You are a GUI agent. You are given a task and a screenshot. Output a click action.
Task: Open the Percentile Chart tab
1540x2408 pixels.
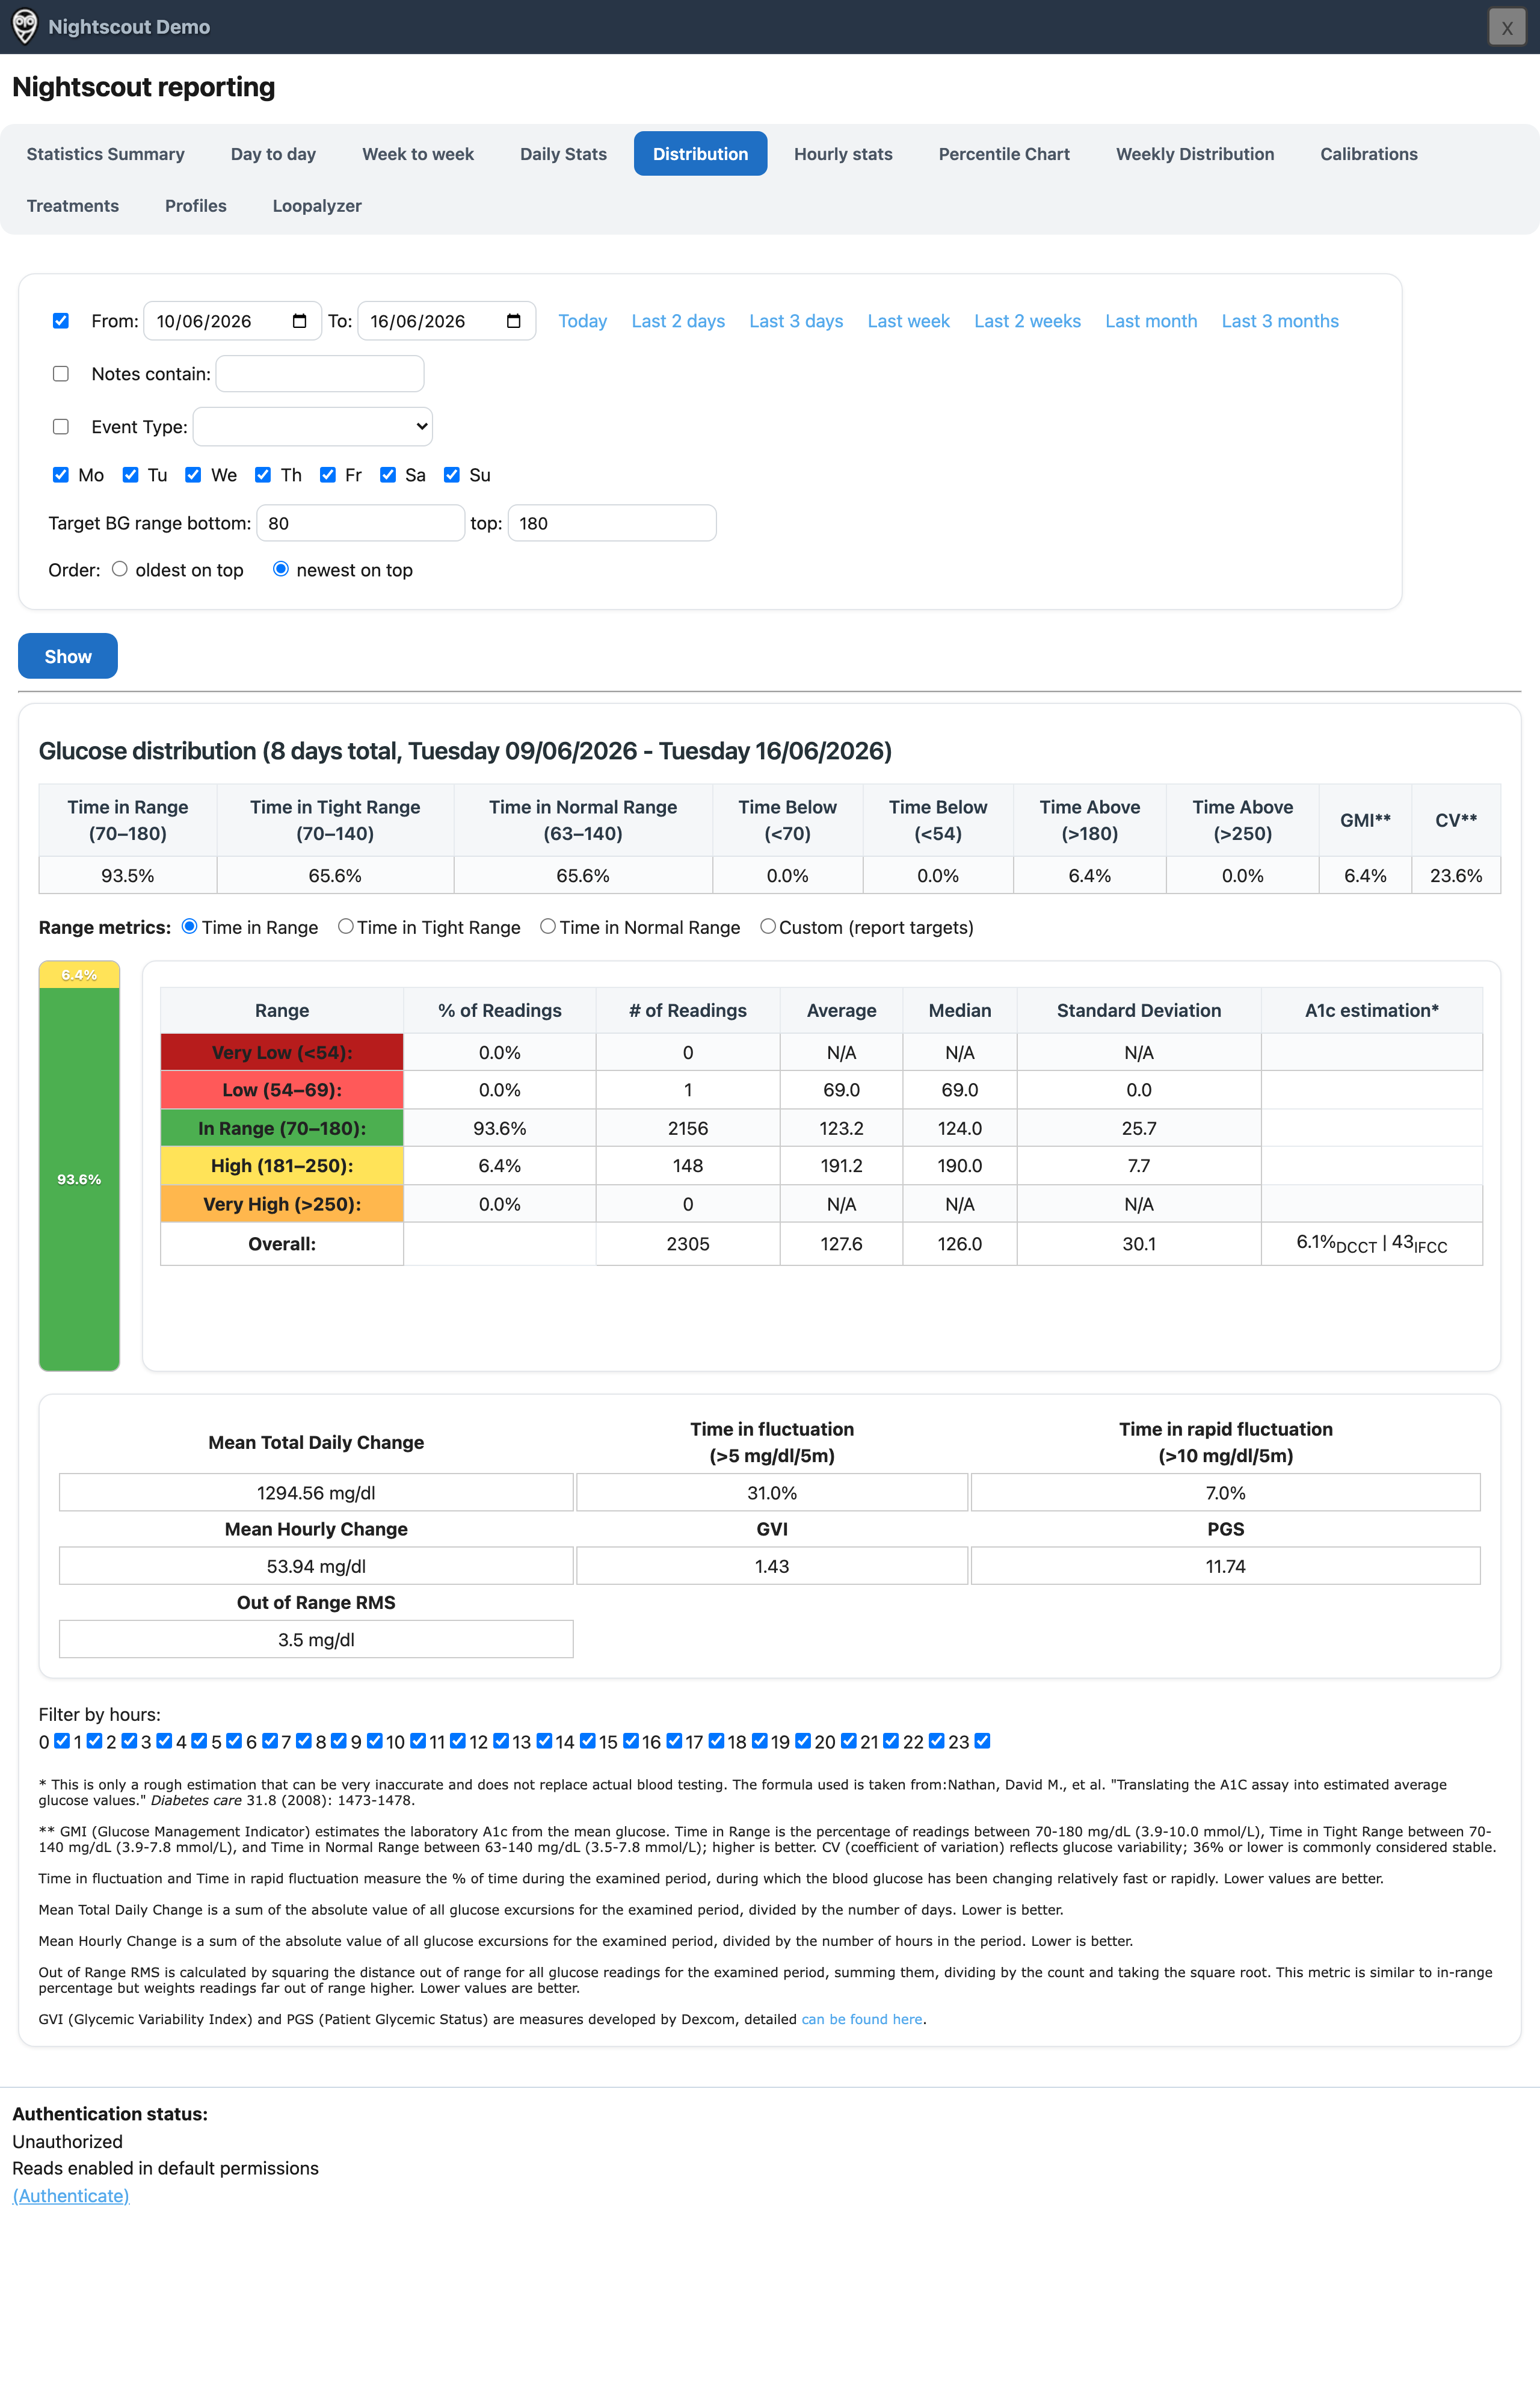pos(1004,154)
